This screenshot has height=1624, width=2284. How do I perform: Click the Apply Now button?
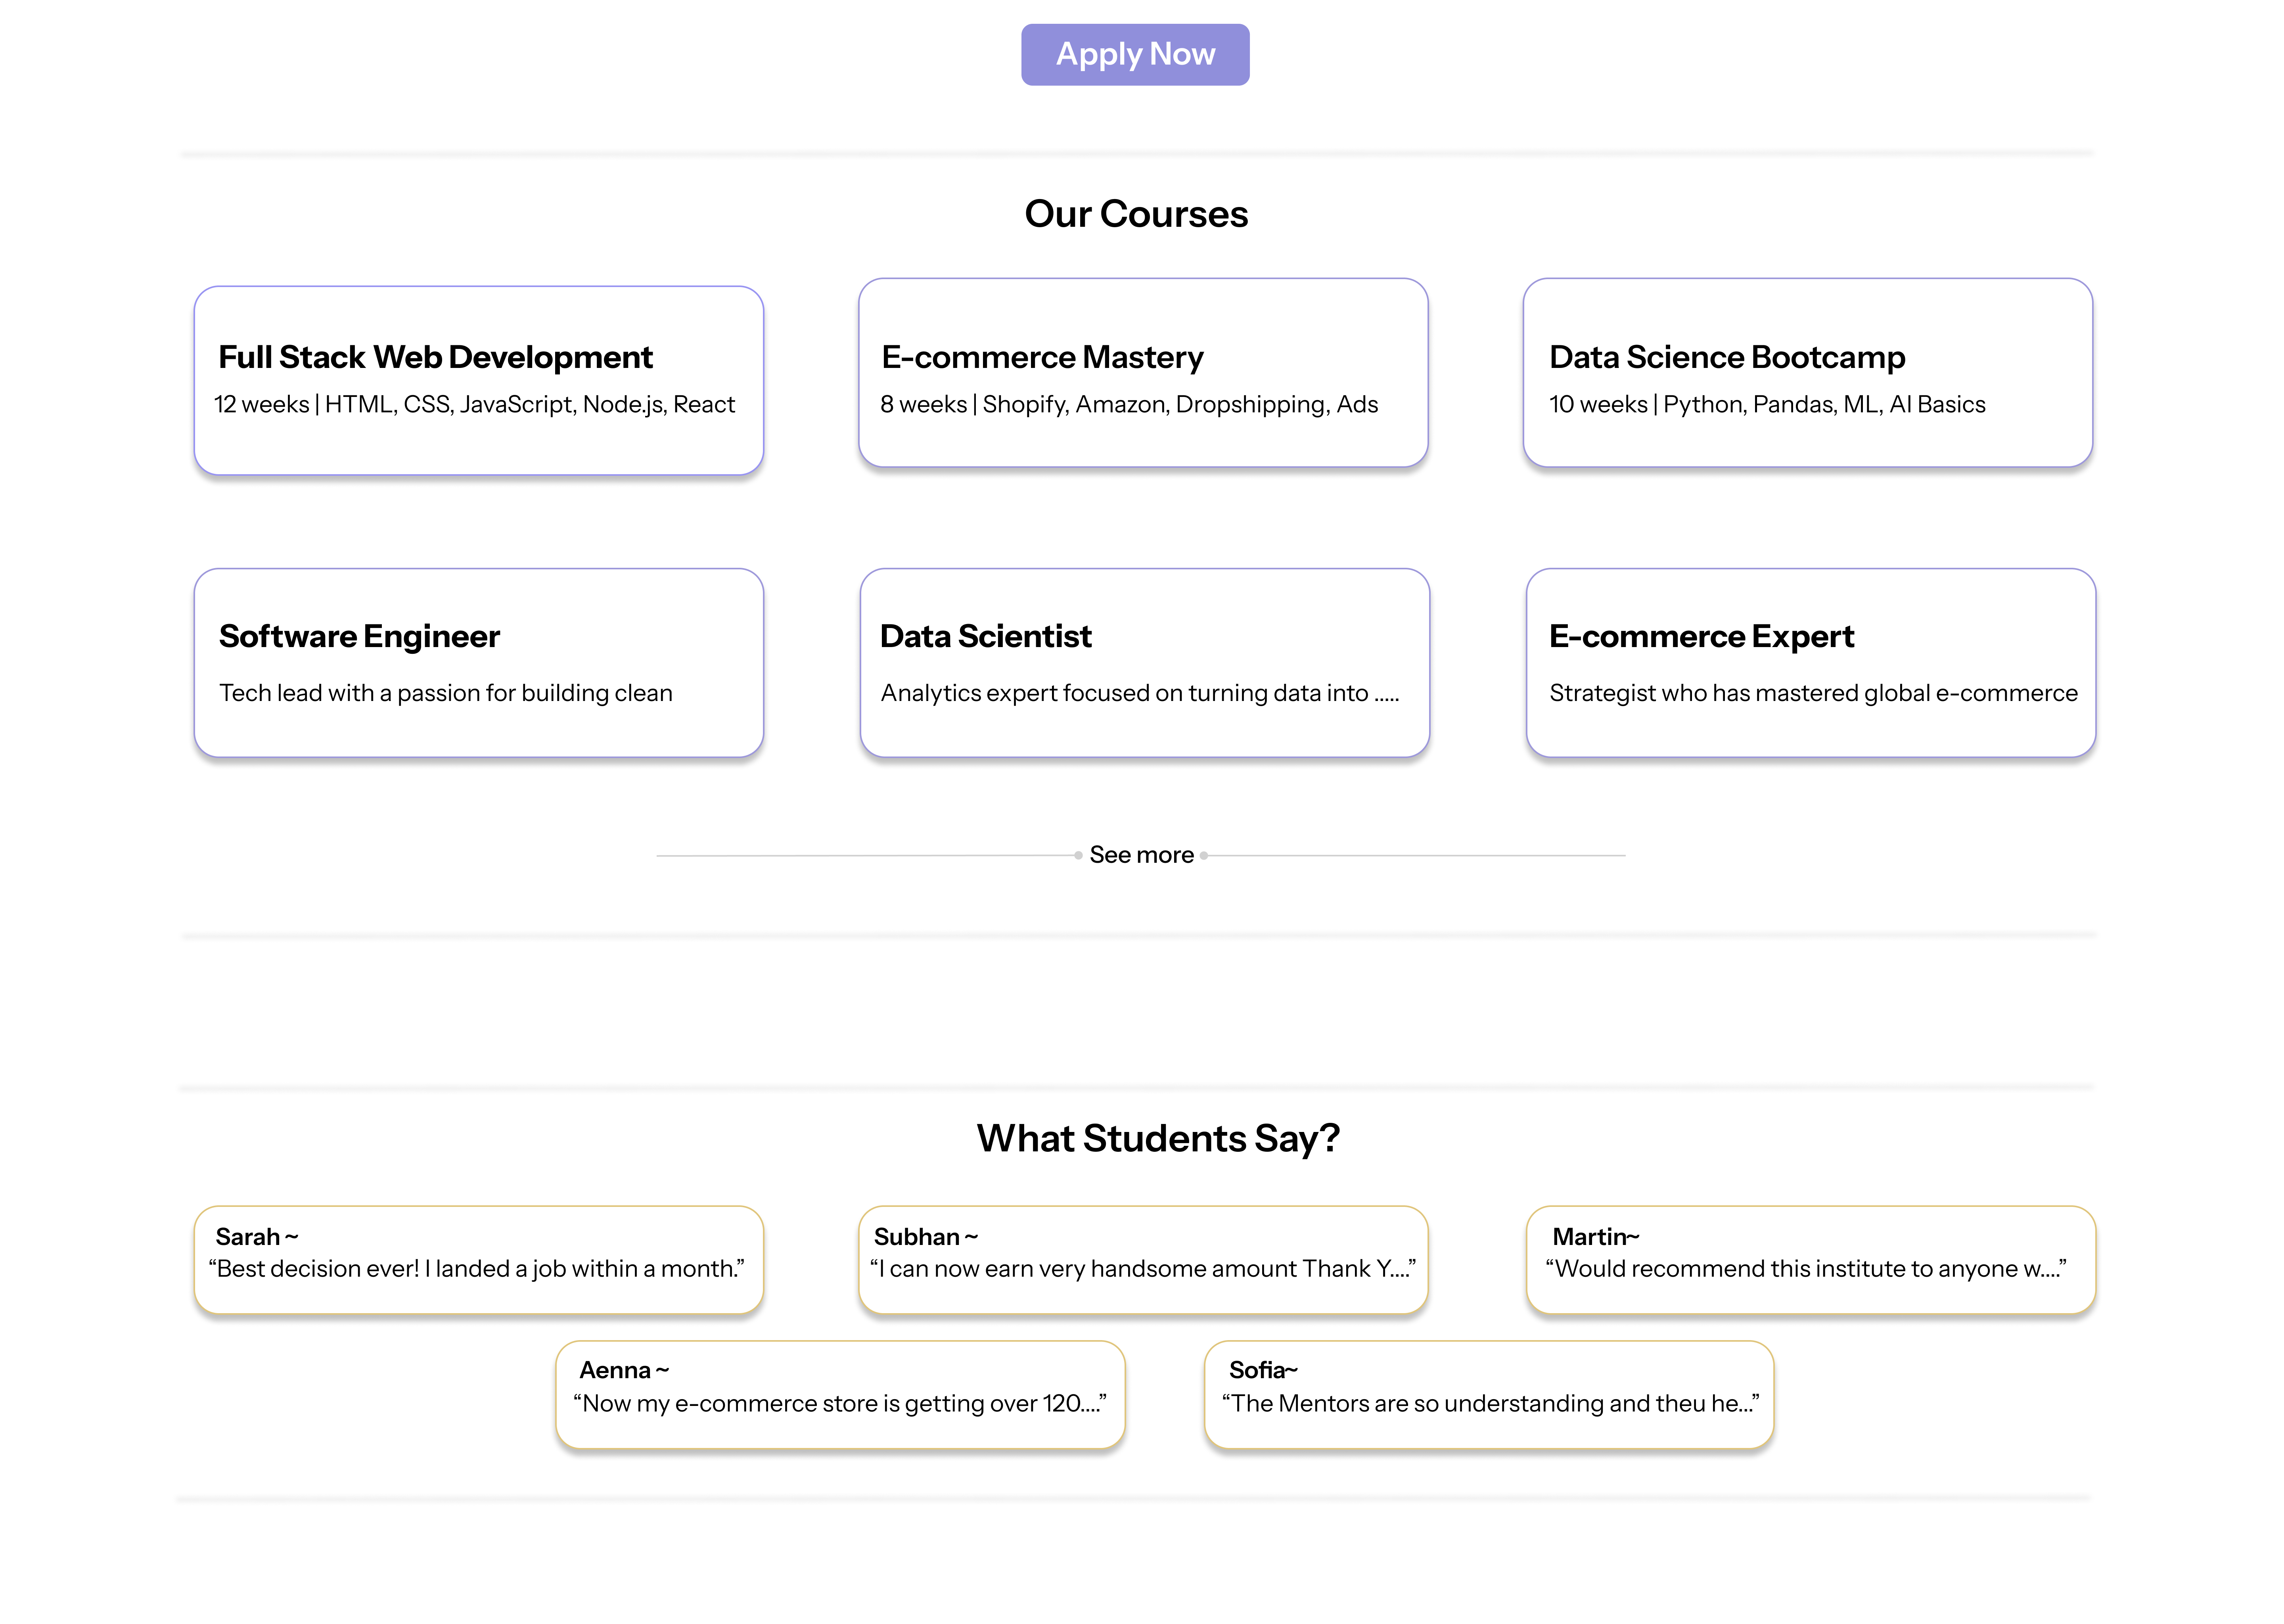coord(1134,54)
